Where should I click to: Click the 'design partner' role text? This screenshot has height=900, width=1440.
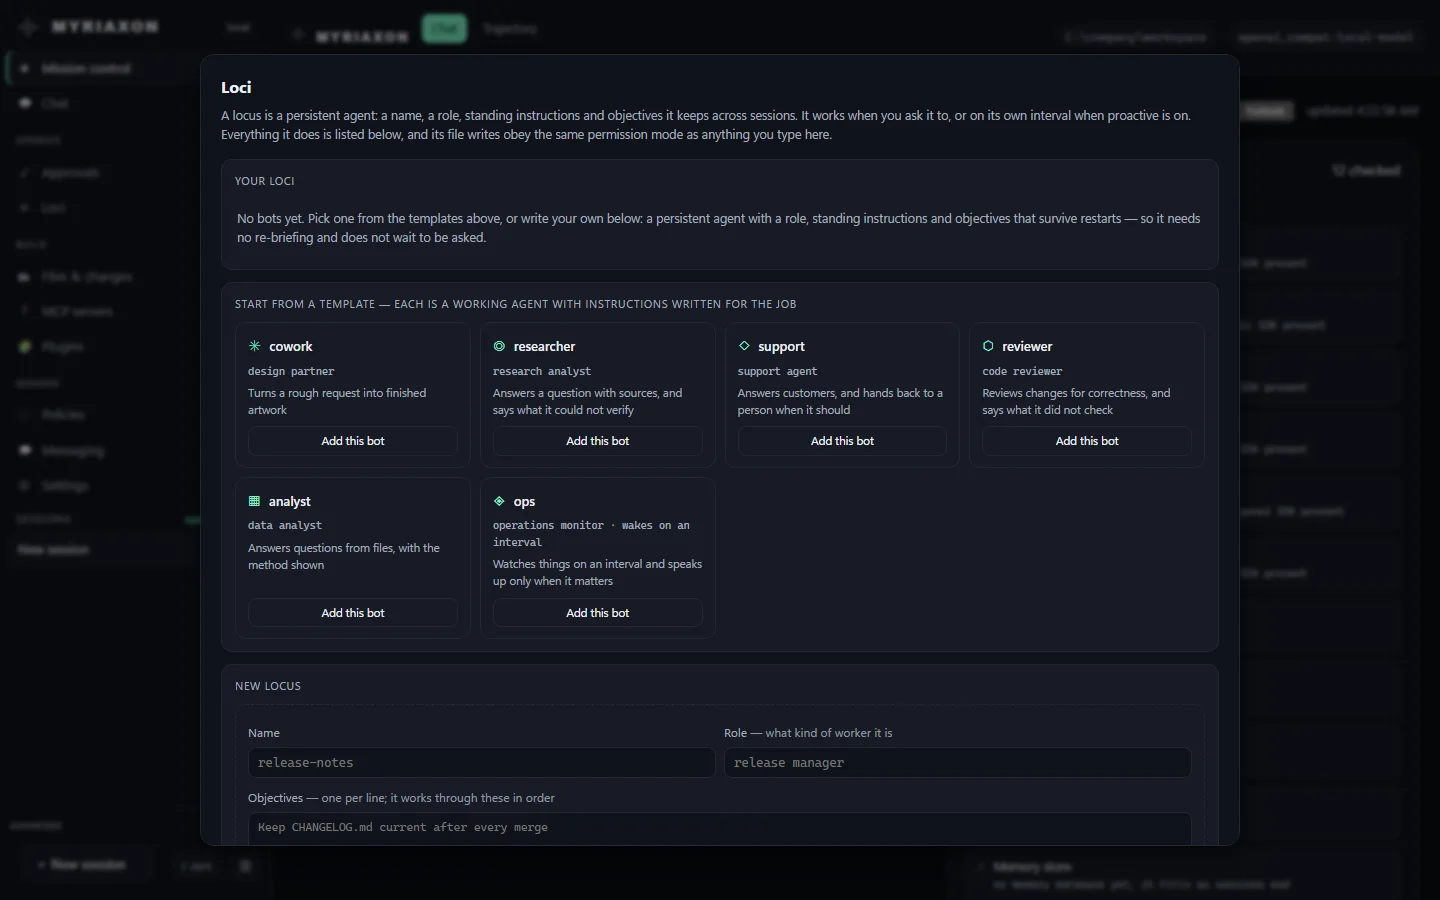point(291,371)
